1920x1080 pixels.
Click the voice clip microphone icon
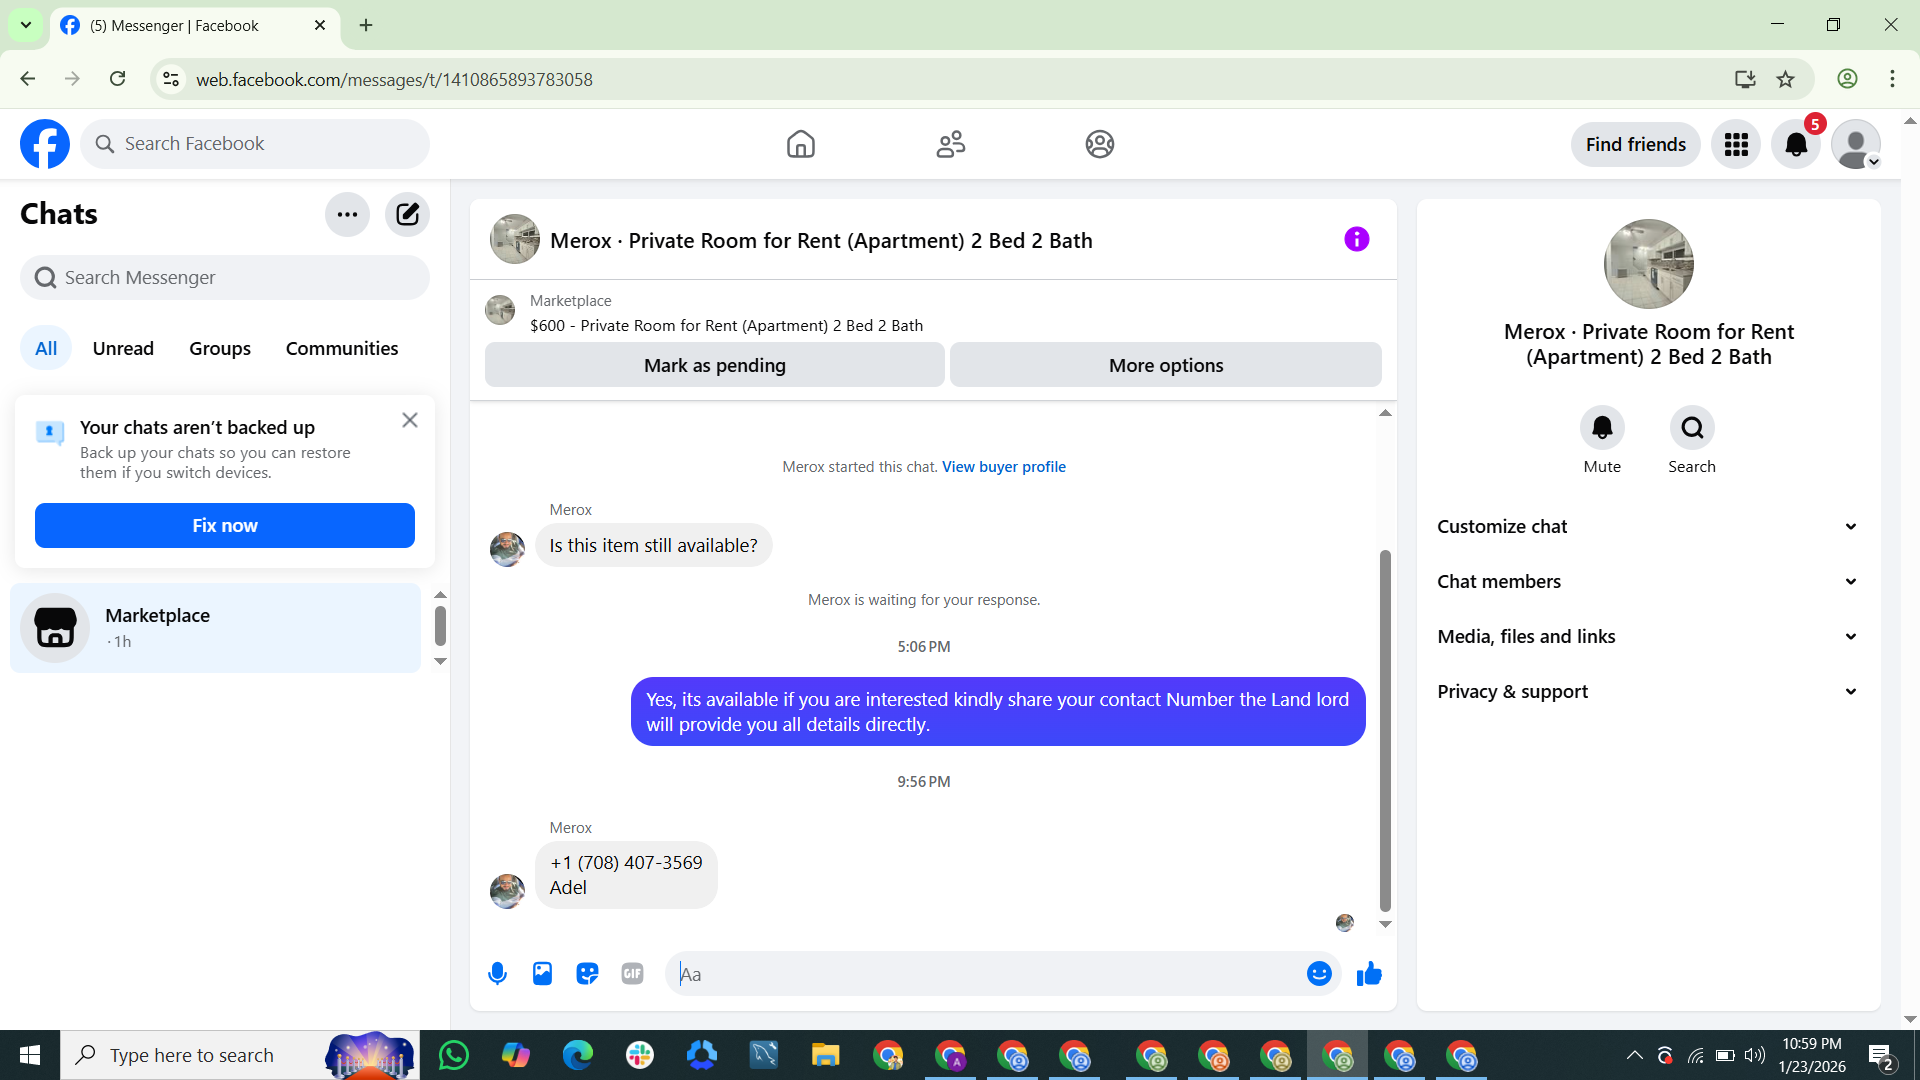(x=497, y=973)
